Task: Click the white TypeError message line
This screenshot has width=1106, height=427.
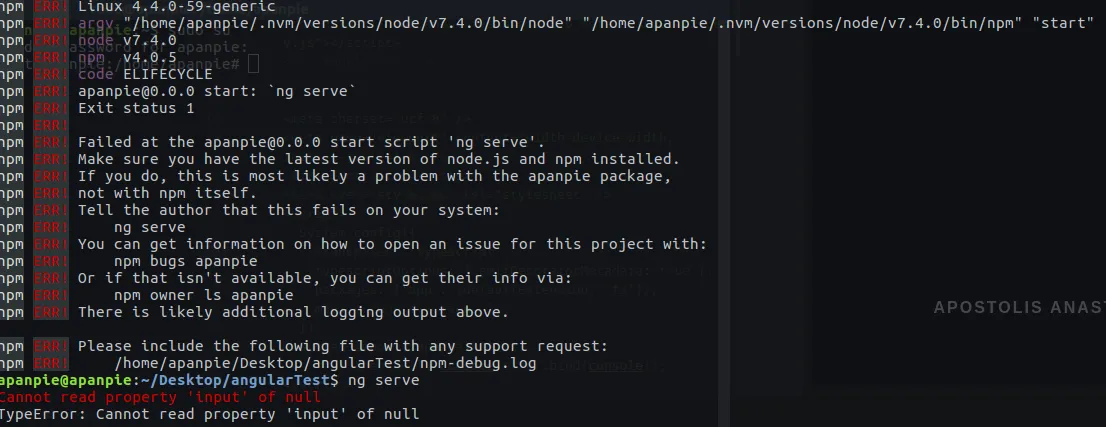Action: click(209, 414)
